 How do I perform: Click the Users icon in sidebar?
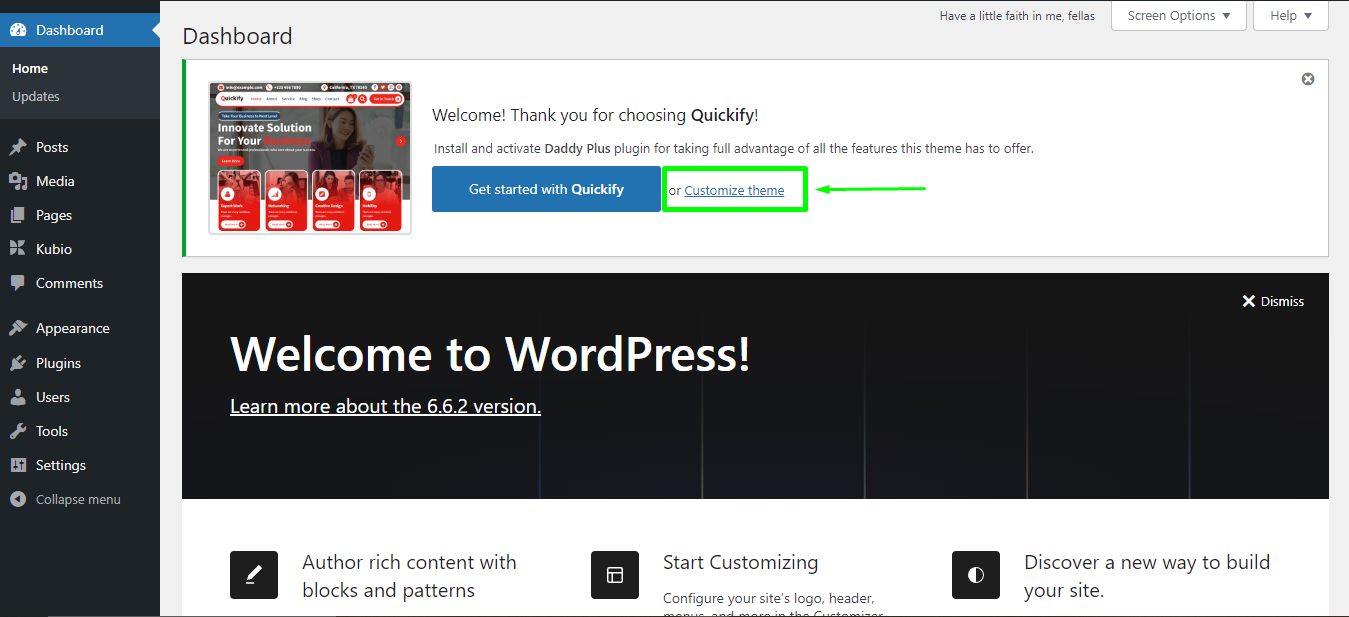coord(20,396)
